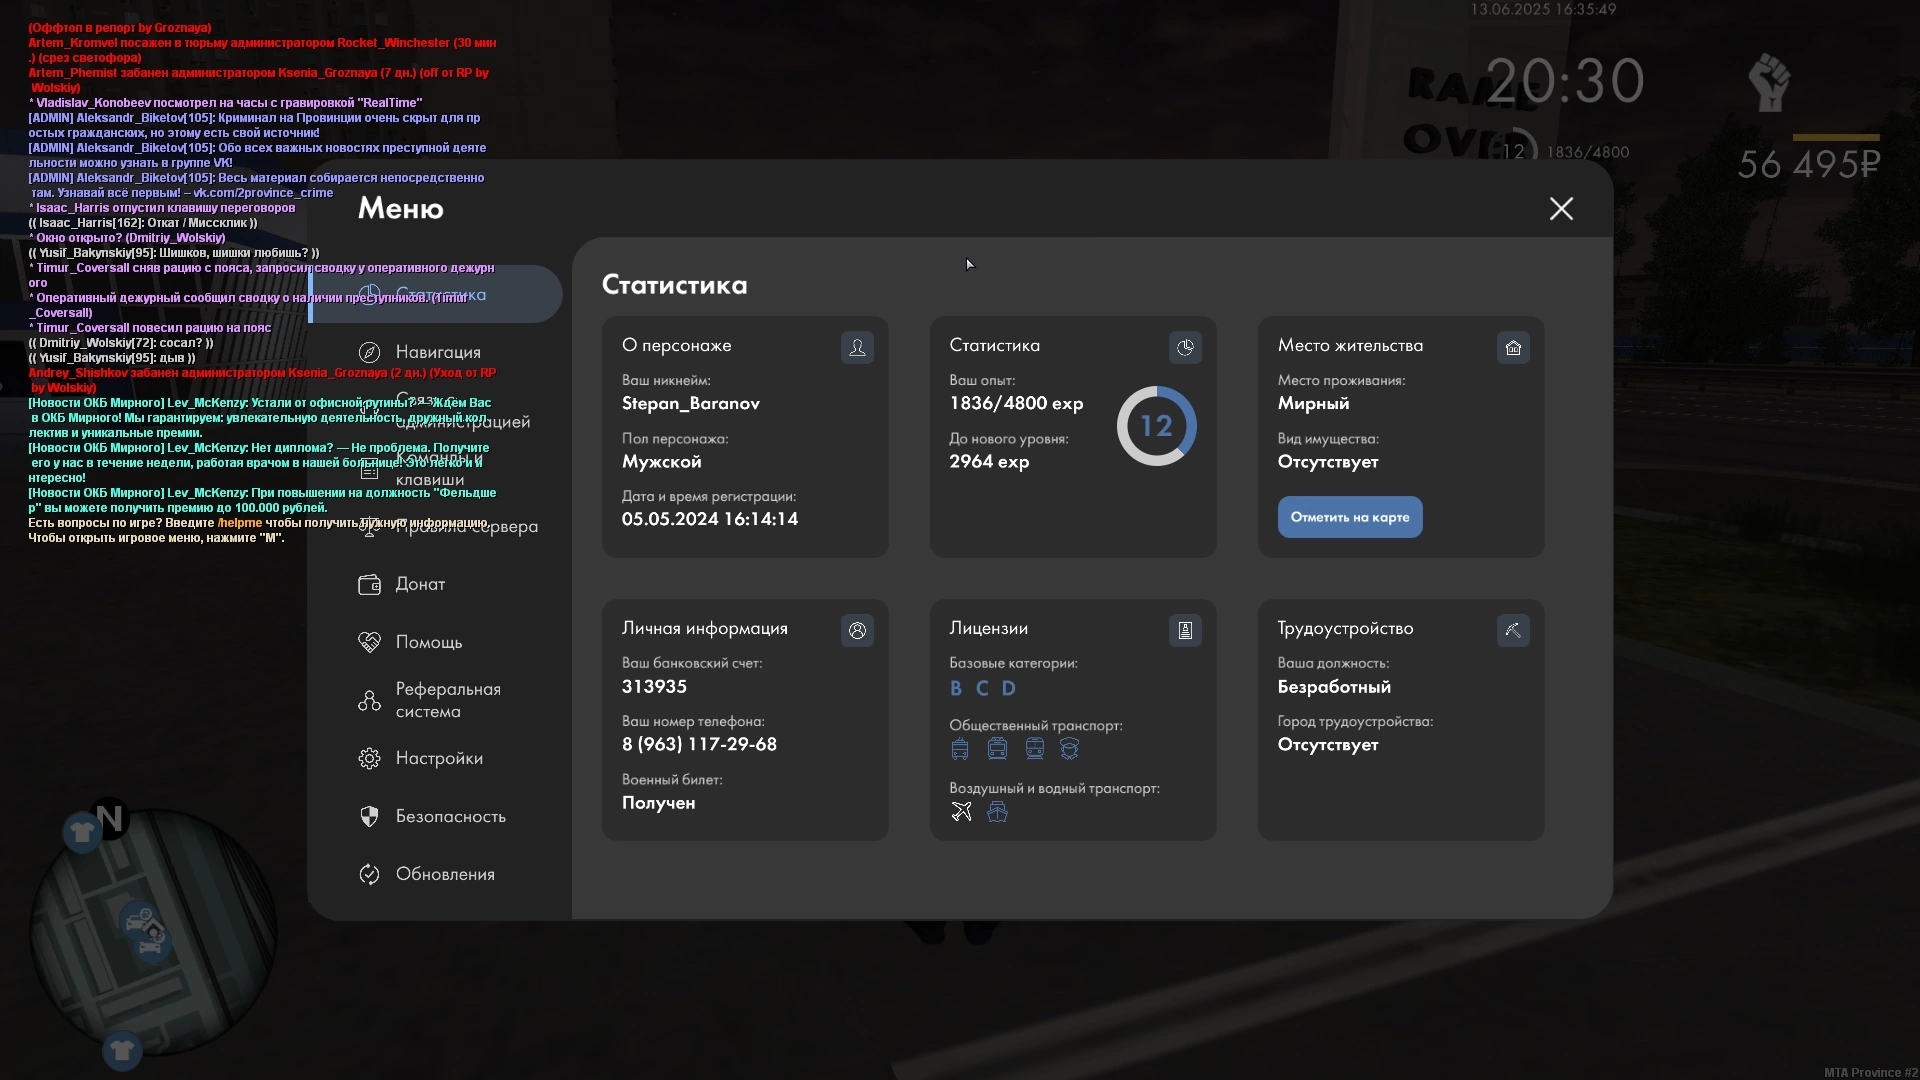Click the referral nodes icon
Screen dimensions: 1920x1080
(369, 700)
